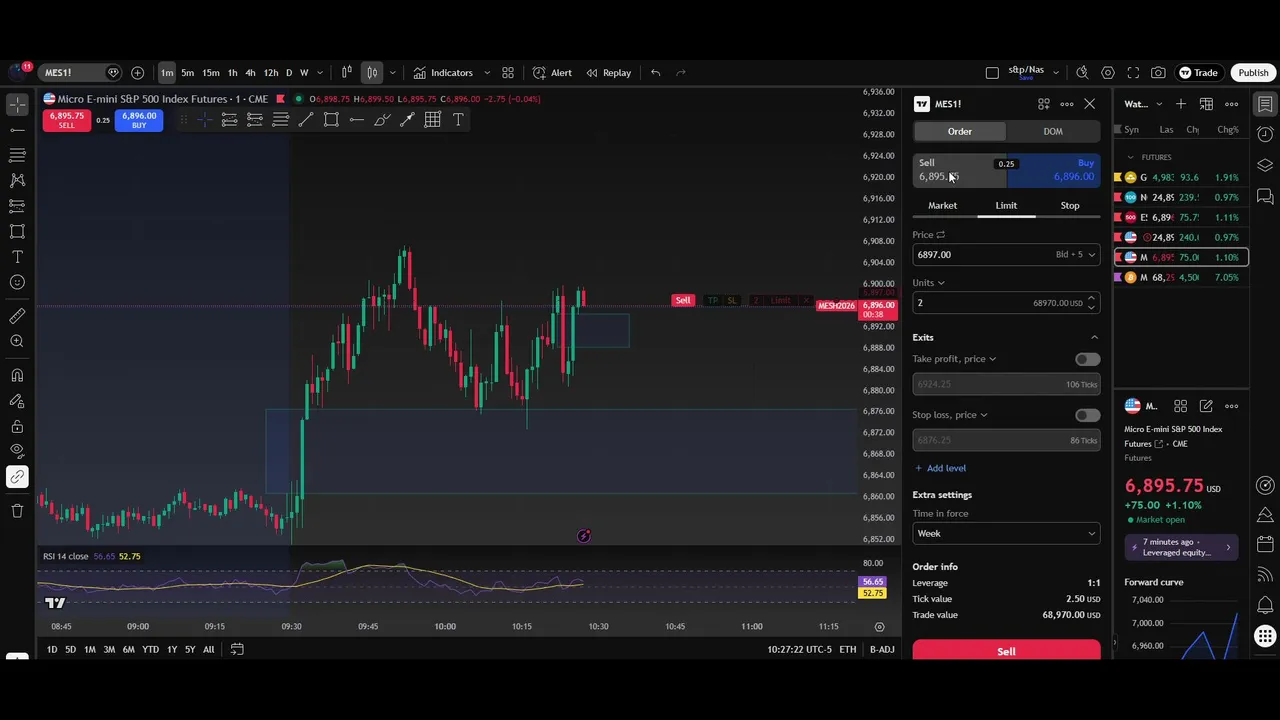
Task: Select the Market order tab
Action: [942, 205]
